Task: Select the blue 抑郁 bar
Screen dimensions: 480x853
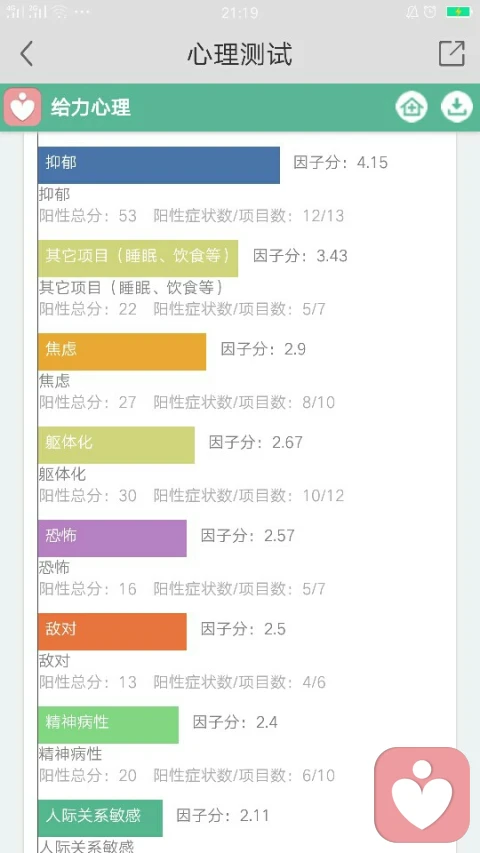Action: pyautogui.click(x=159, y=165)
